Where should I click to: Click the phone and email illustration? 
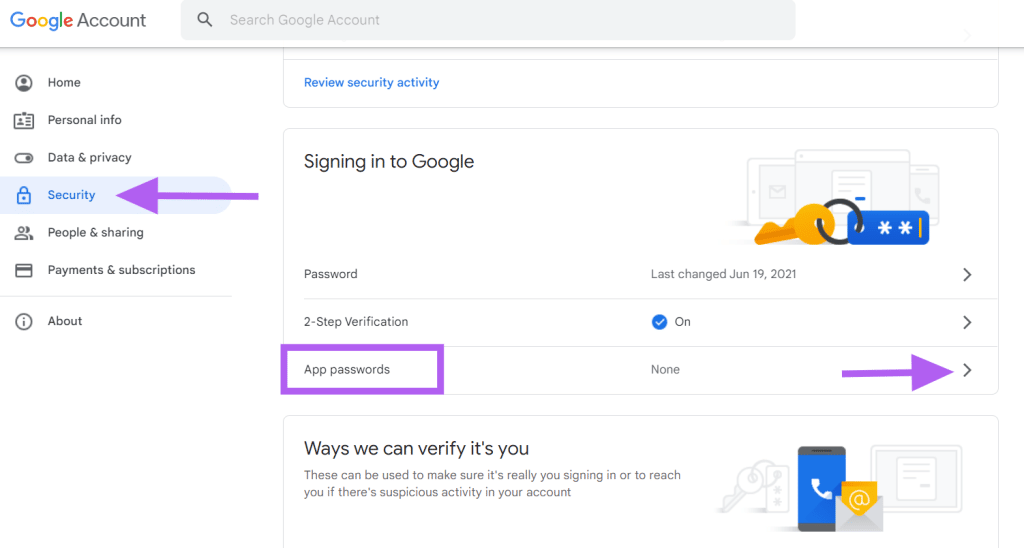click(841, 488)
